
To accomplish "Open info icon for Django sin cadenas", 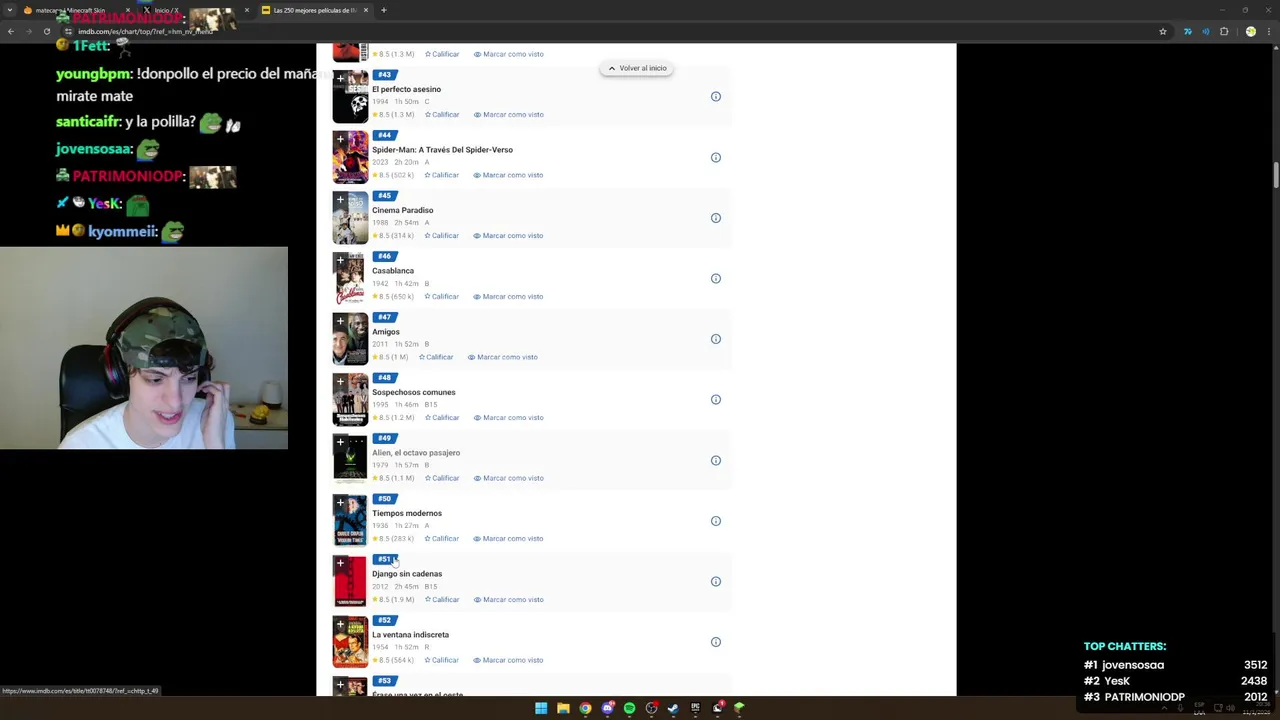I will click(715, 582).
